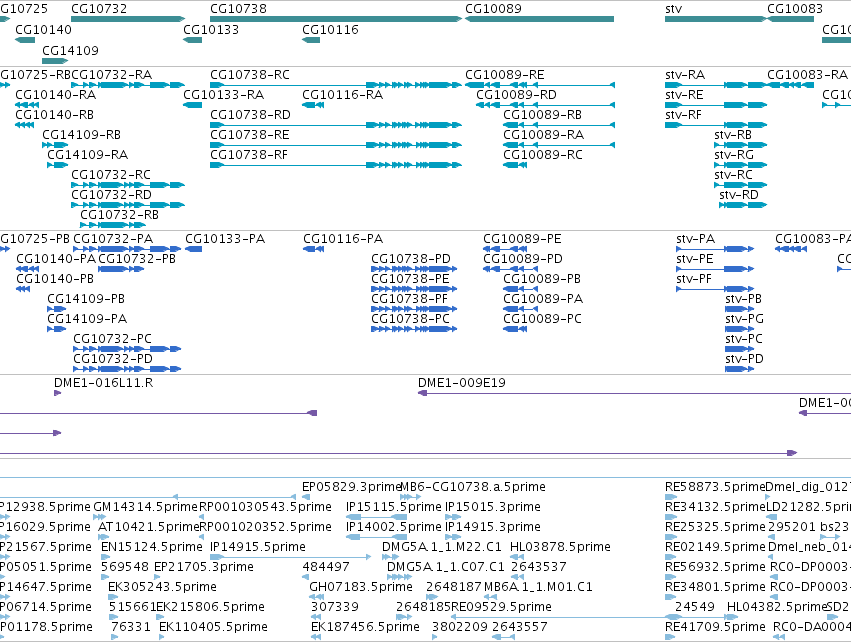Image resolution: width=851 pixels, height=642 pixels.
Task: Click transcript CG10732-RD
Action: (x=111, y=195)
